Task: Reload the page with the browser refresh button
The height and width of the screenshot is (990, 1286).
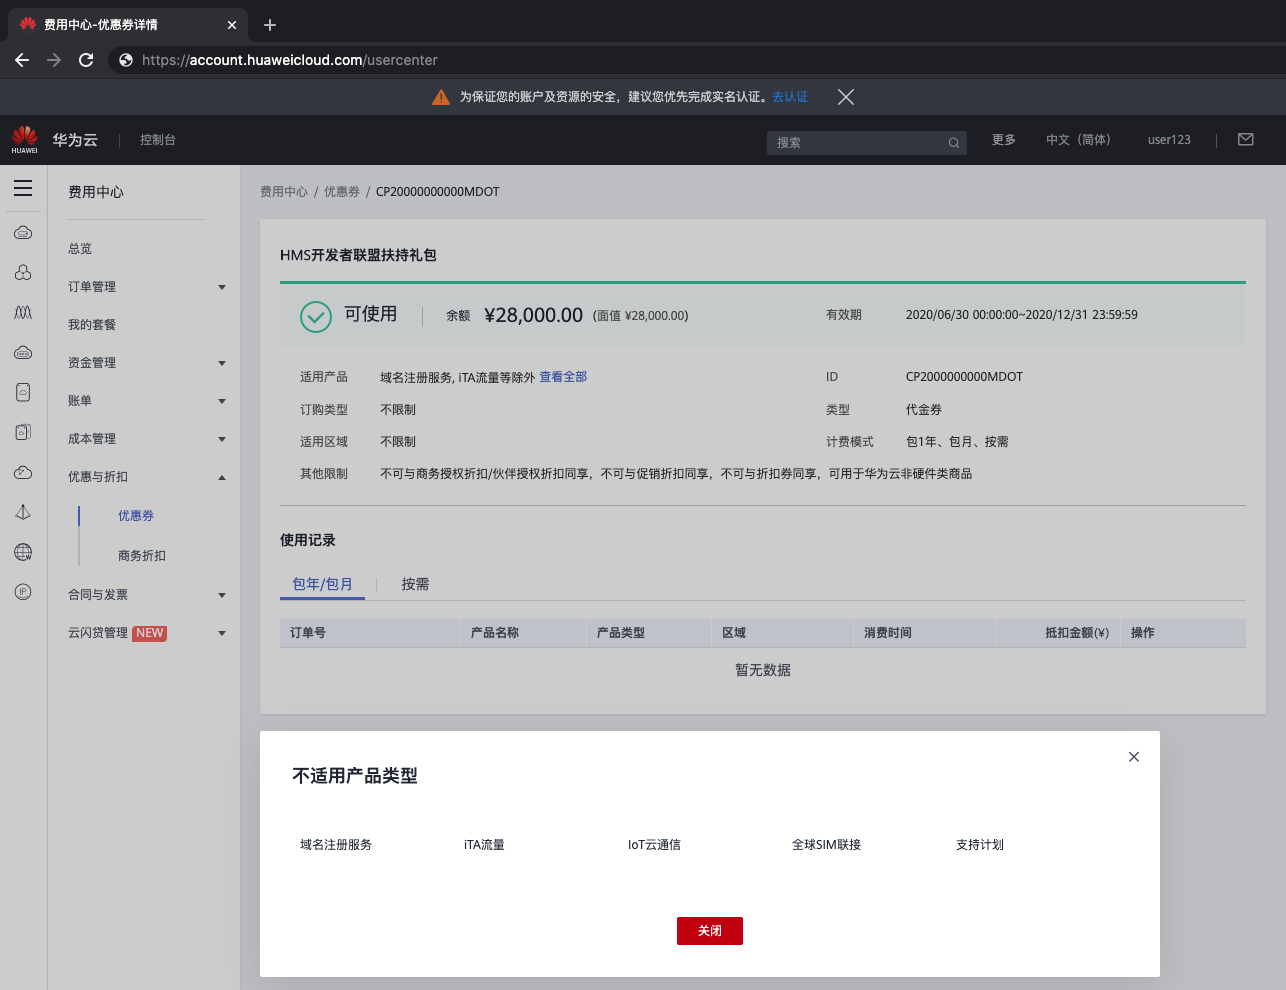Action: tap(86, 60)
